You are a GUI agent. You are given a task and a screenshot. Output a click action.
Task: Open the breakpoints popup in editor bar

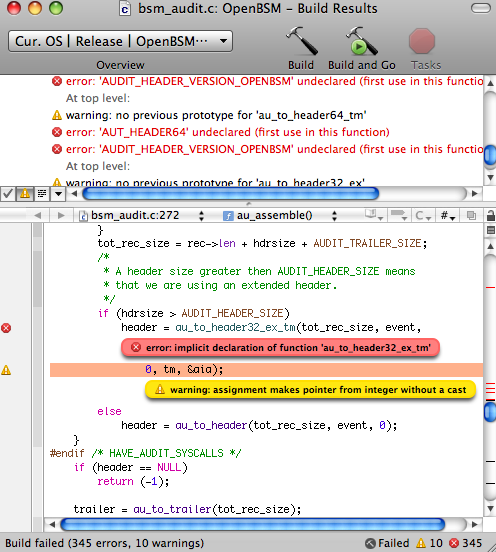[x=398, y=215]
